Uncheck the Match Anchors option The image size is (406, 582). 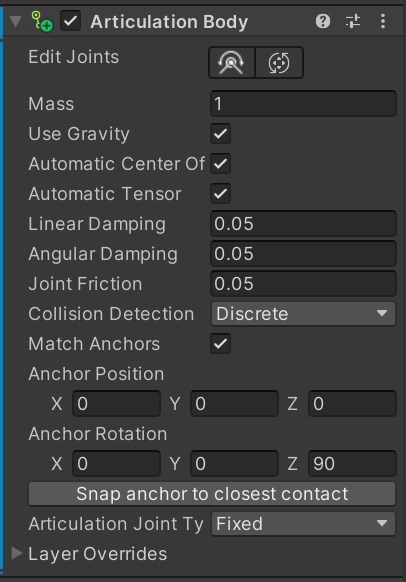tap(220, 344)
